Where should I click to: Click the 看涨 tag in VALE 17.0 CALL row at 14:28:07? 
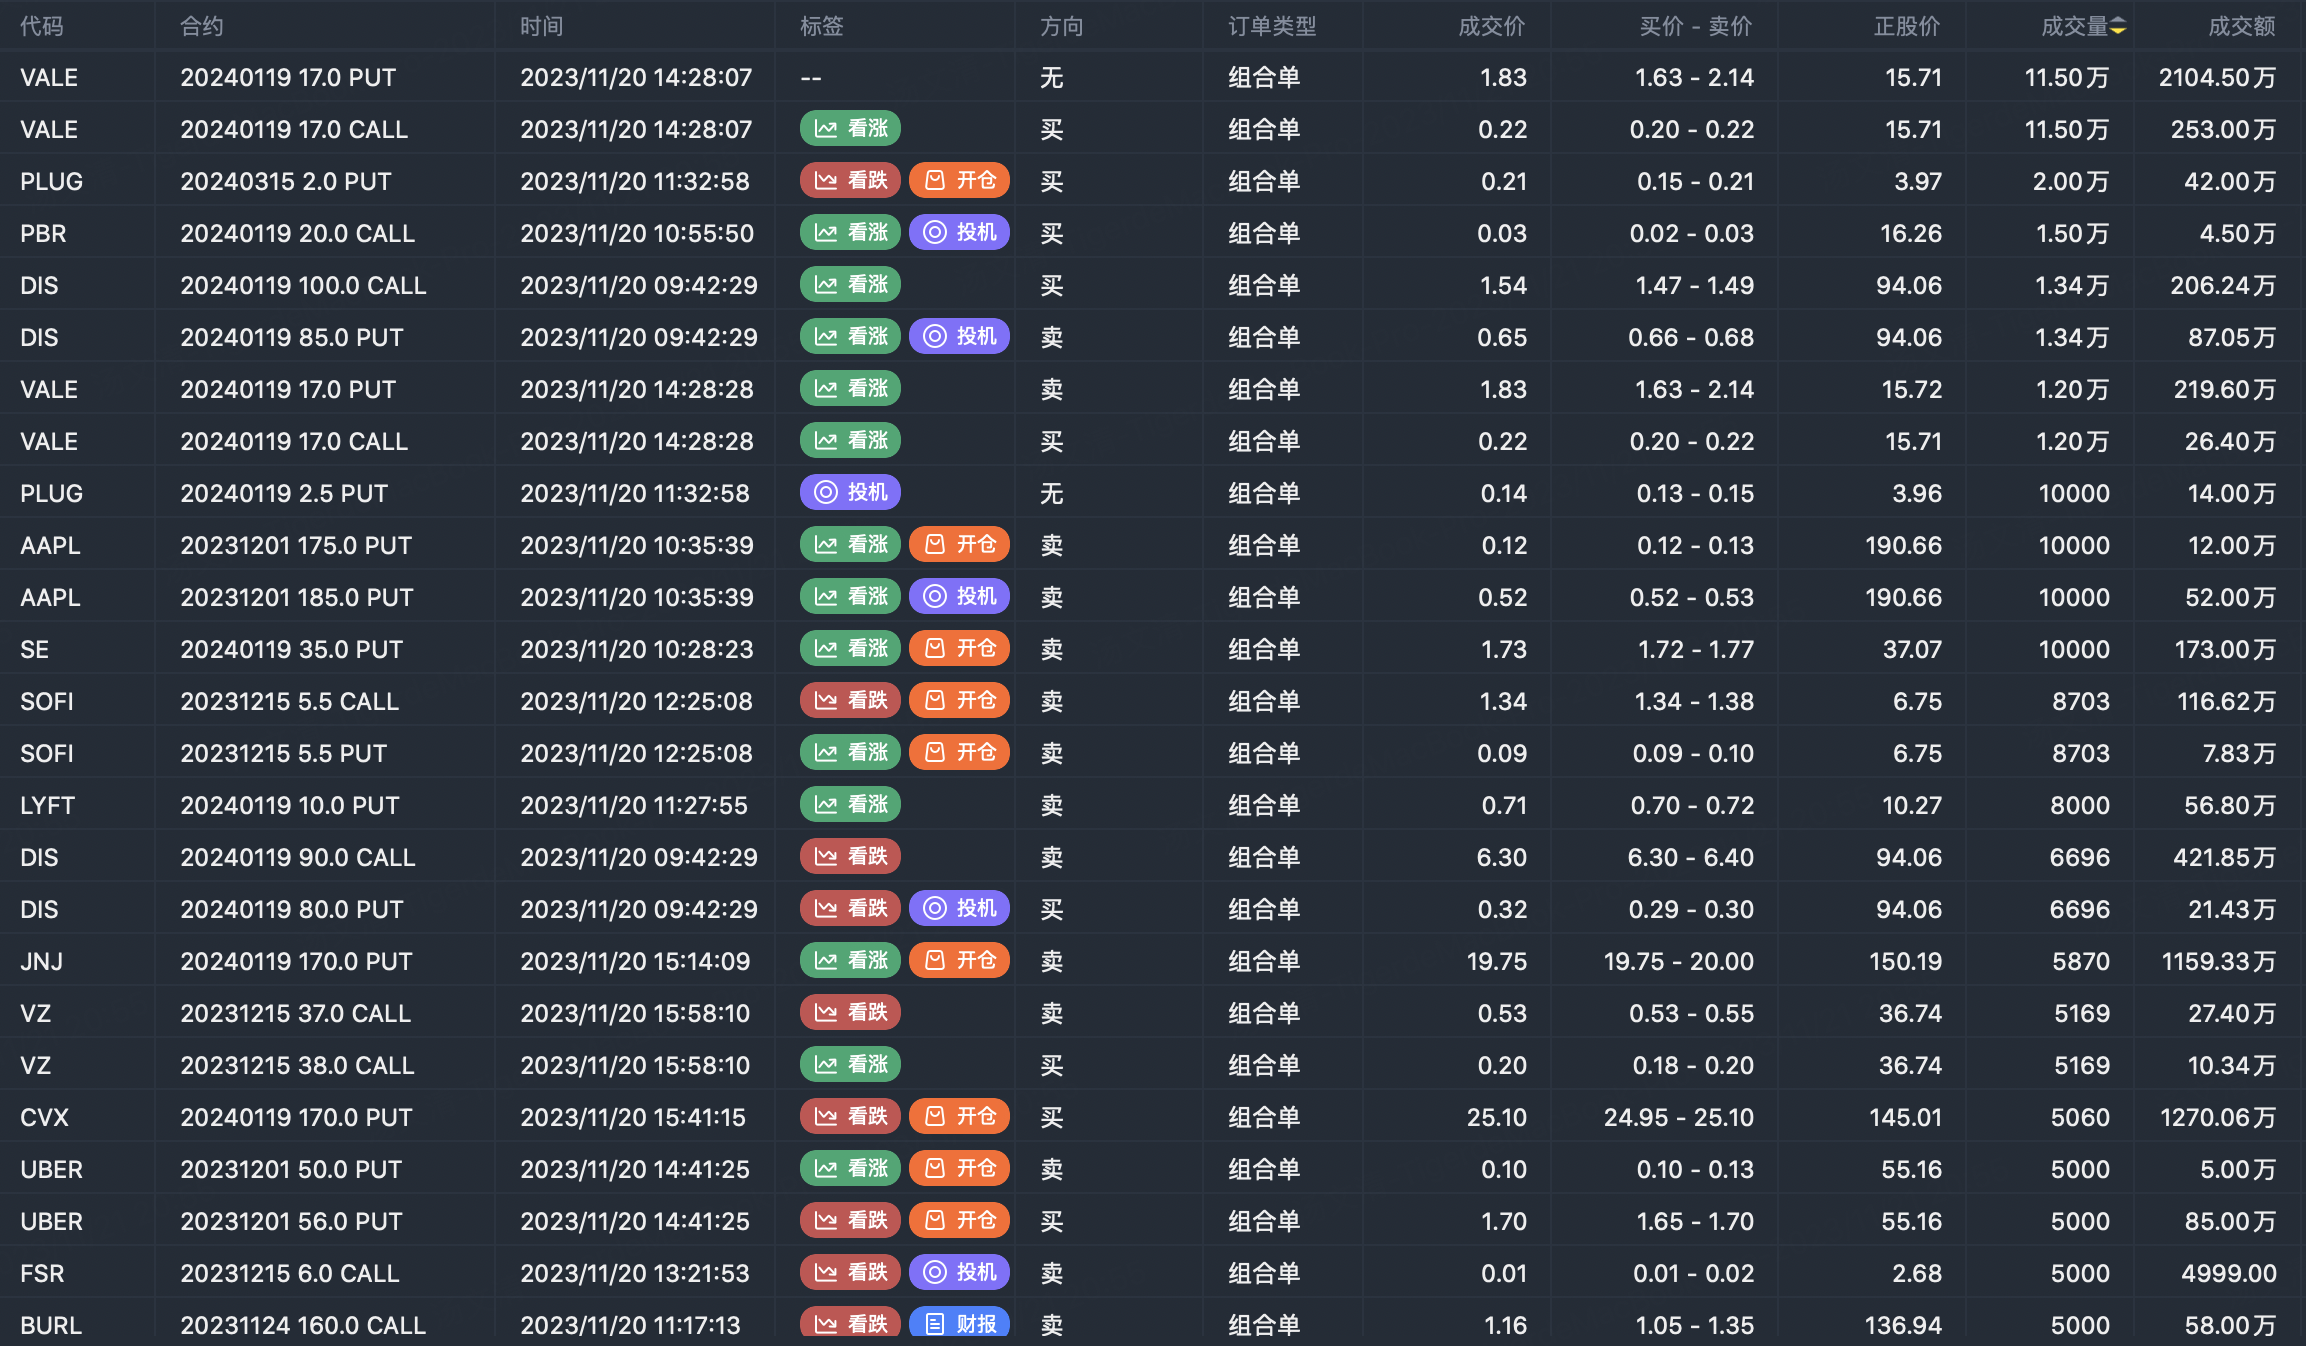(850, 129)
